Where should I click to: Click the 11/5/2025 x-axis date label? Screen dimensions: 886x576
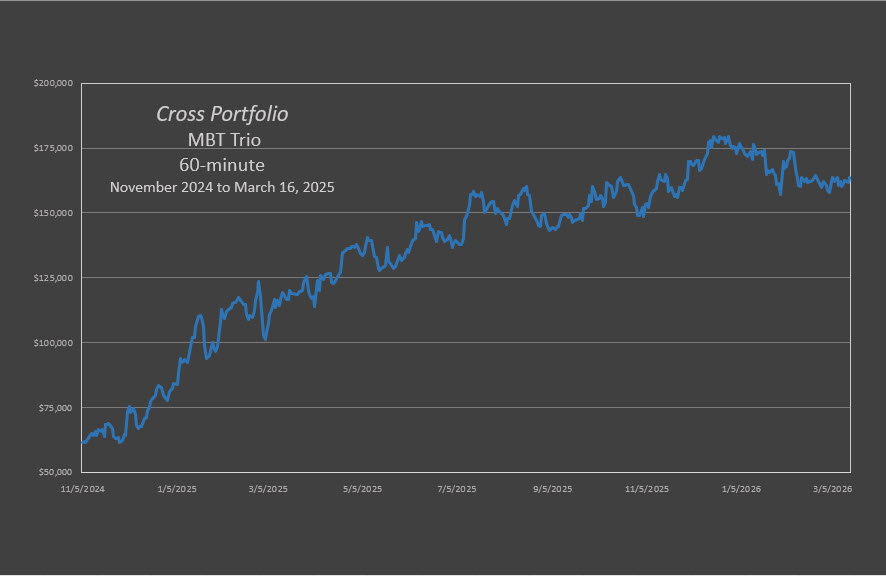(x=645, y=490)
